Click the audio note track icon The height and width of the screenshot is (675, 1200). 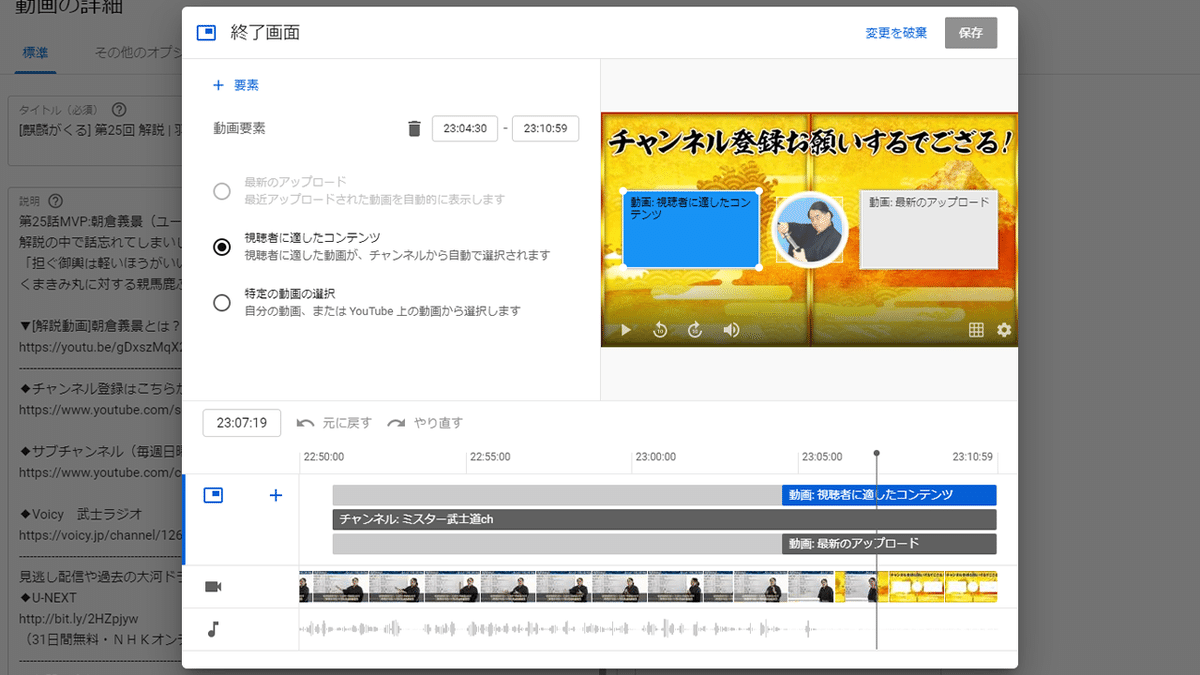pos(212,629)
